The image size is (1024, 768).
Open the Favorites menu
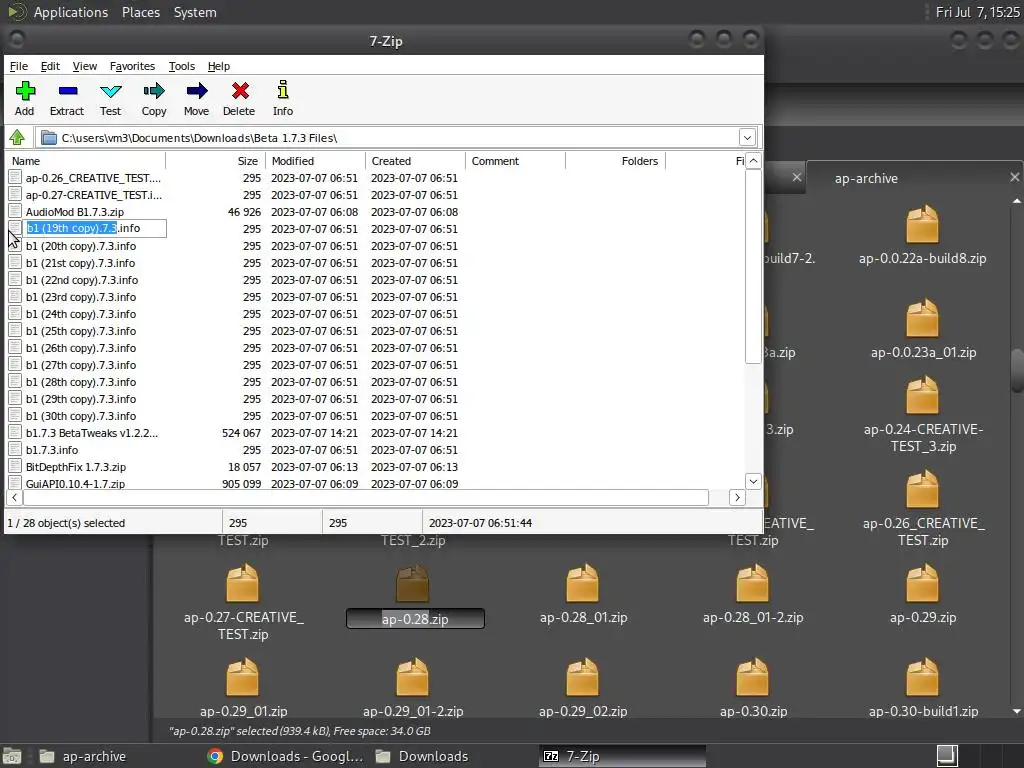pyautogui.click(x=132, y=66)
